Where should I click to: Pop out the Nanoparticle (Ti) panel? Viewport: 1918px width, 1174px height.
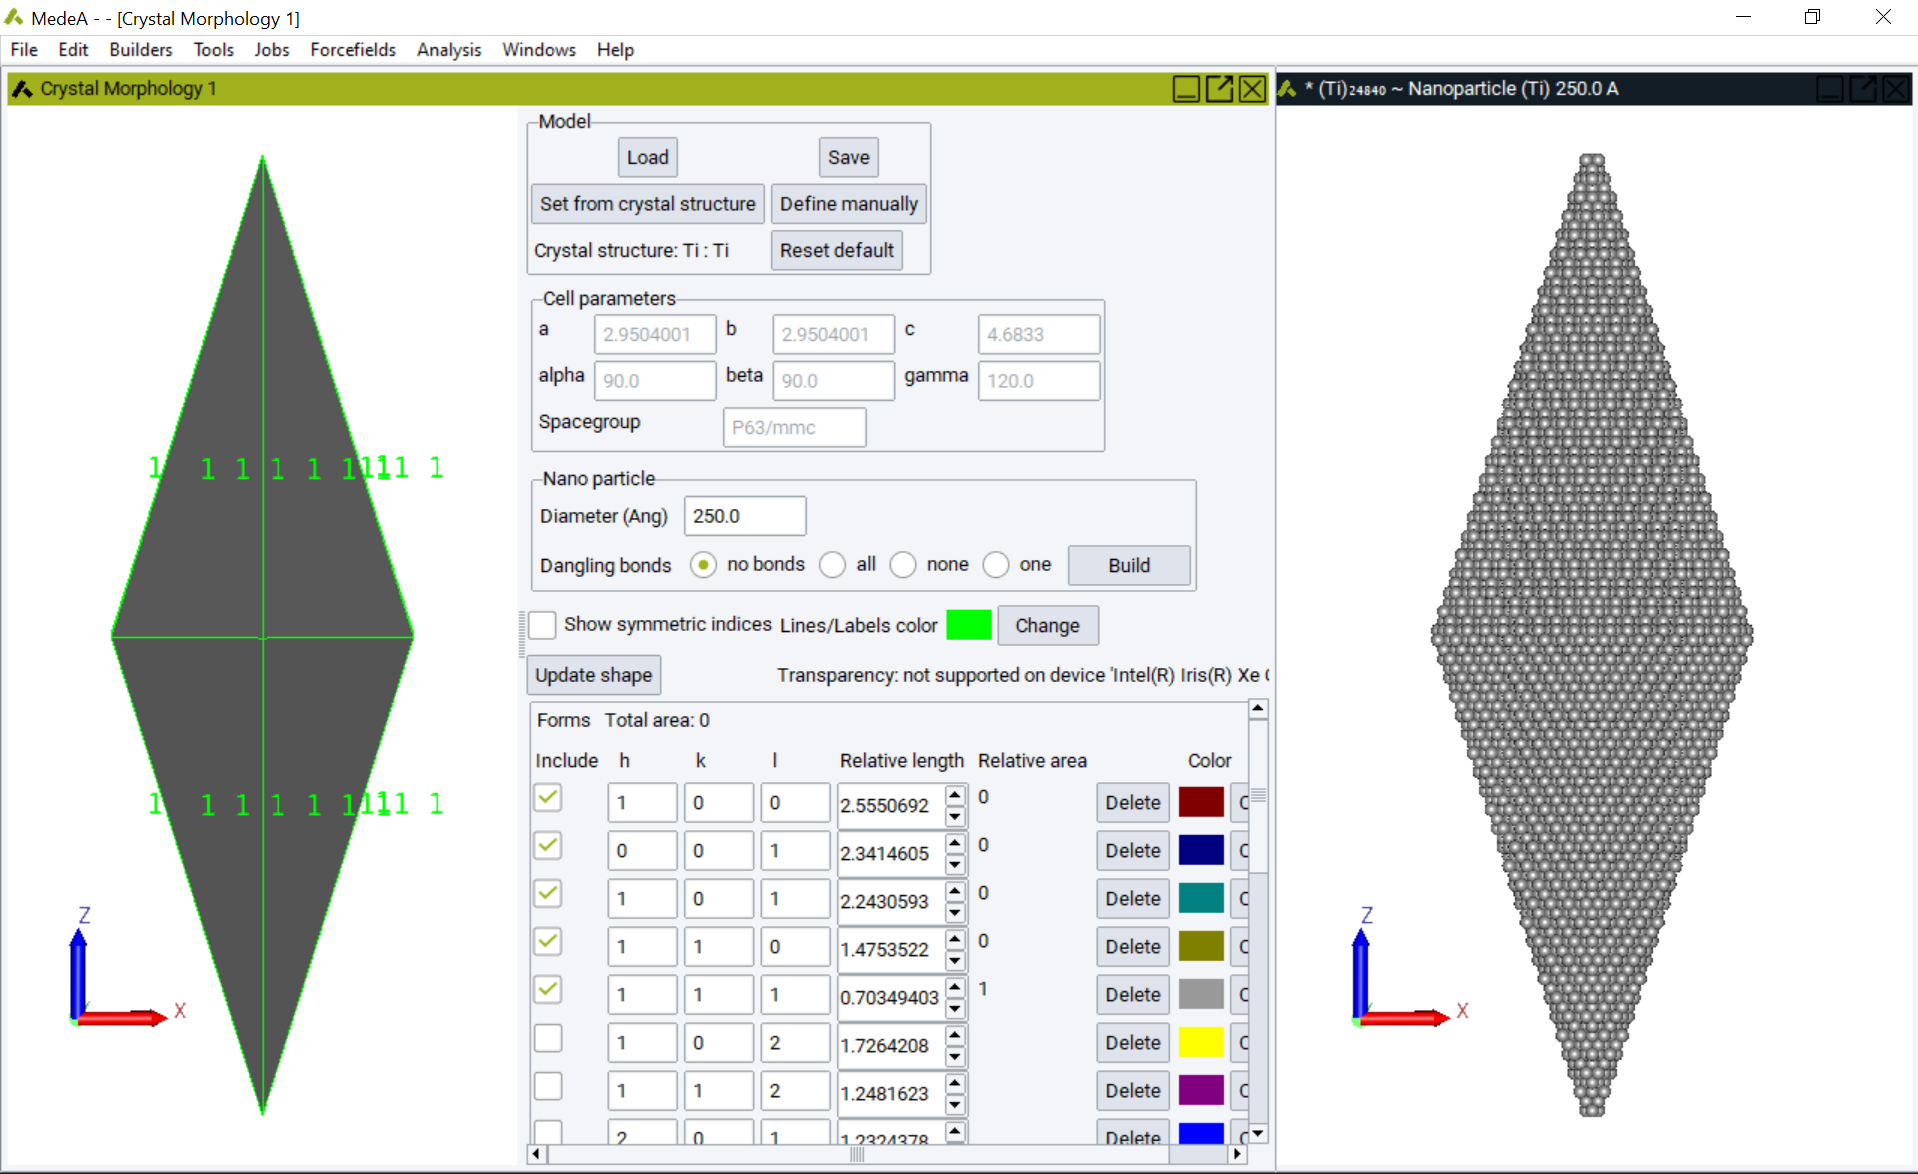(1862, 88)
